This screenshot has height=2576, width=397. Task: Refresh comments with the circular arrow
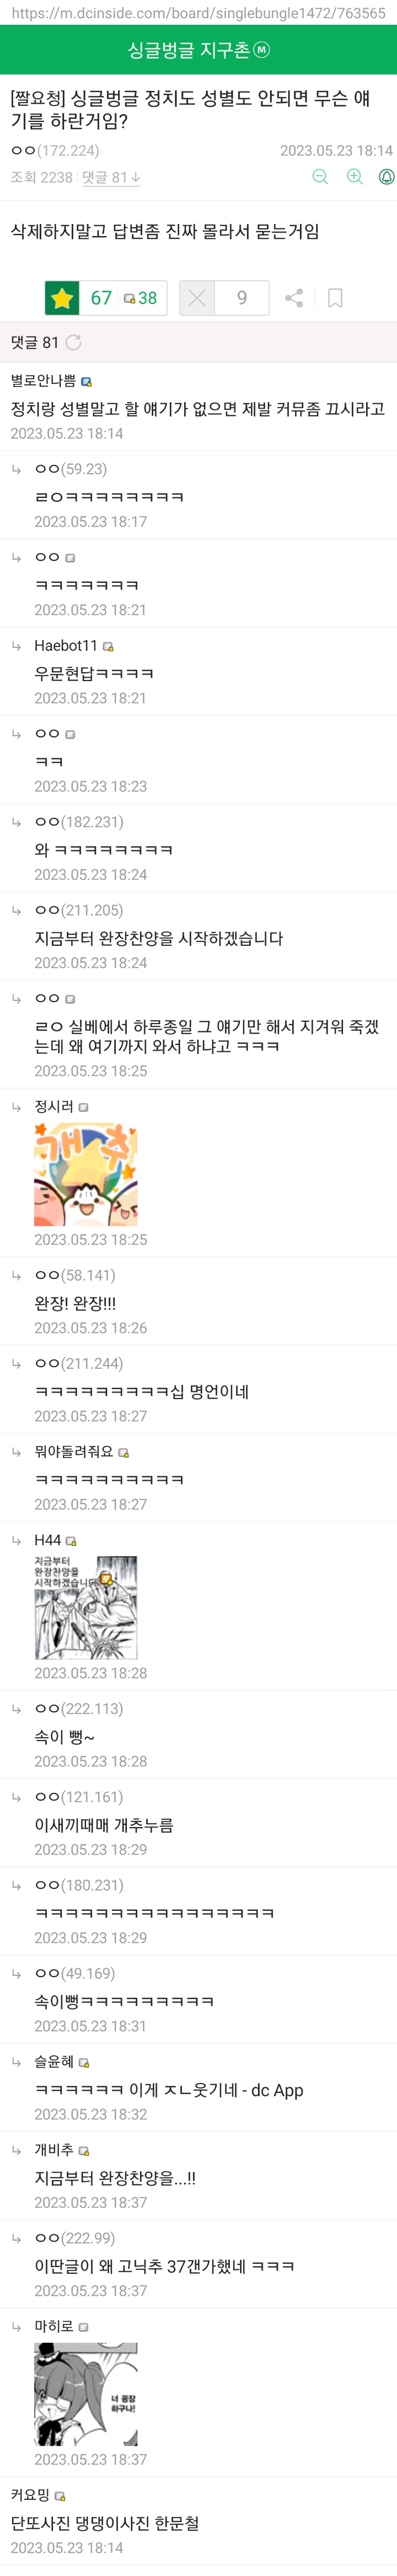click(x=73, y=343)
